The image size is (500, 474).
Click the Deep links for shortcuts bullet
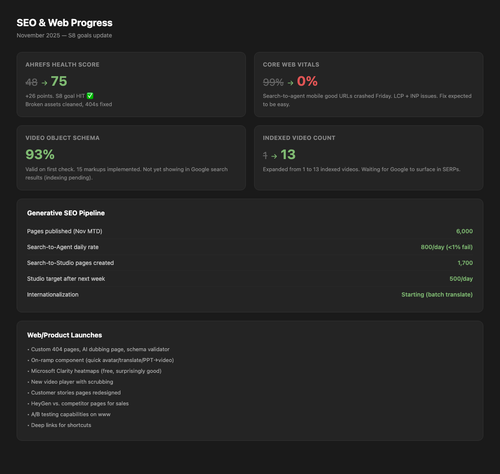pyautogui.click(x=59, y=425)
